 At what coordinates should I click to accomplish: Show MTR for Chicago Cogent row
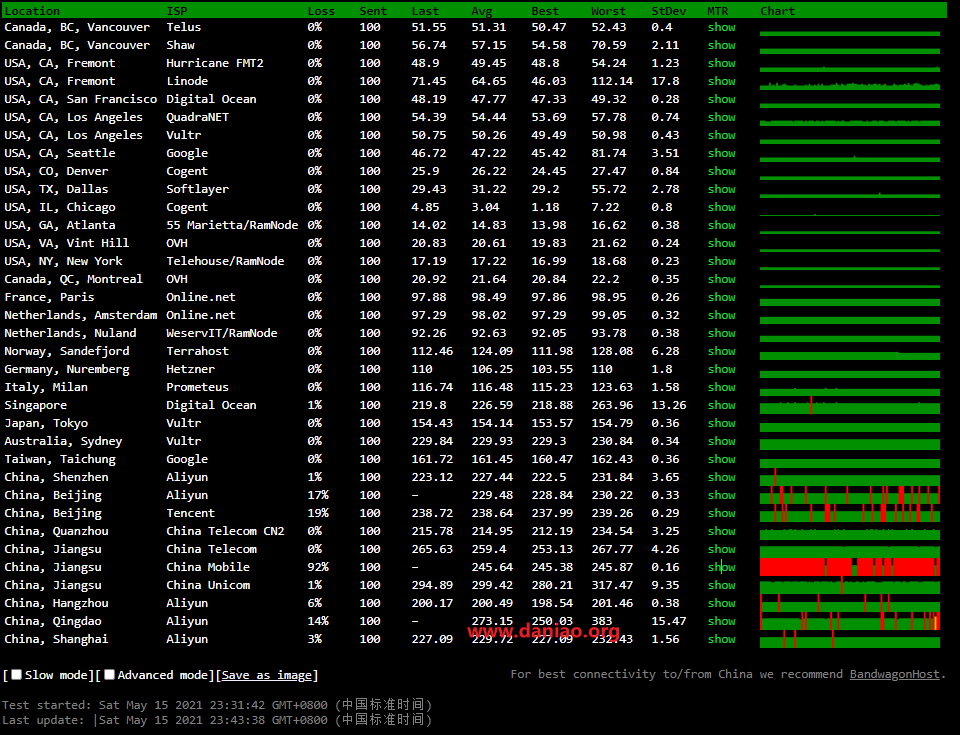tap(721, 207)
